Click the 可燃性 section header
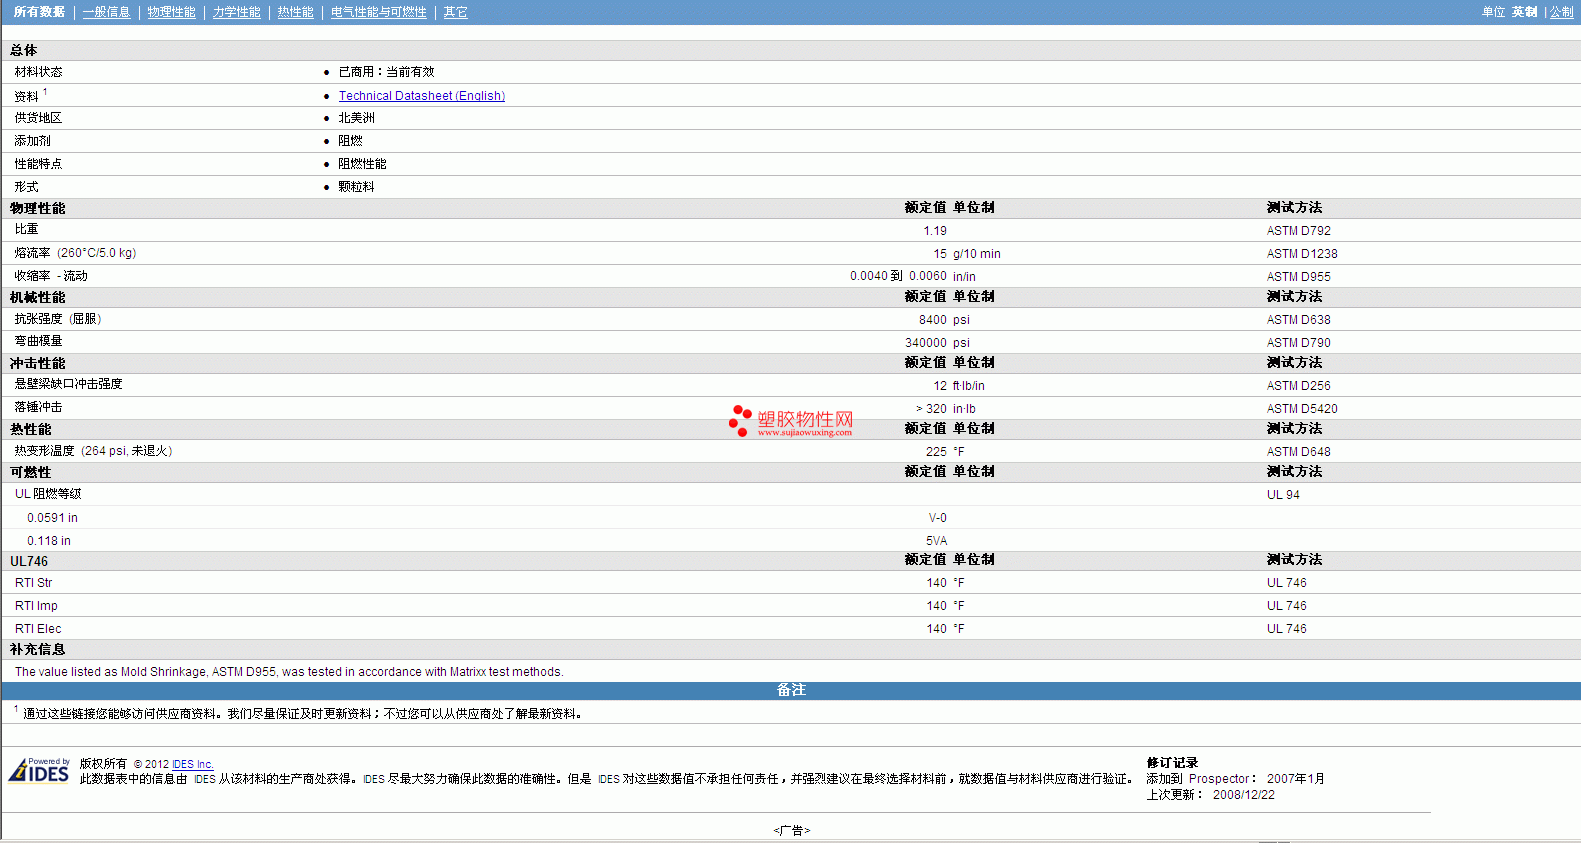Screen dimensions: 1581x843 [30, 472]
